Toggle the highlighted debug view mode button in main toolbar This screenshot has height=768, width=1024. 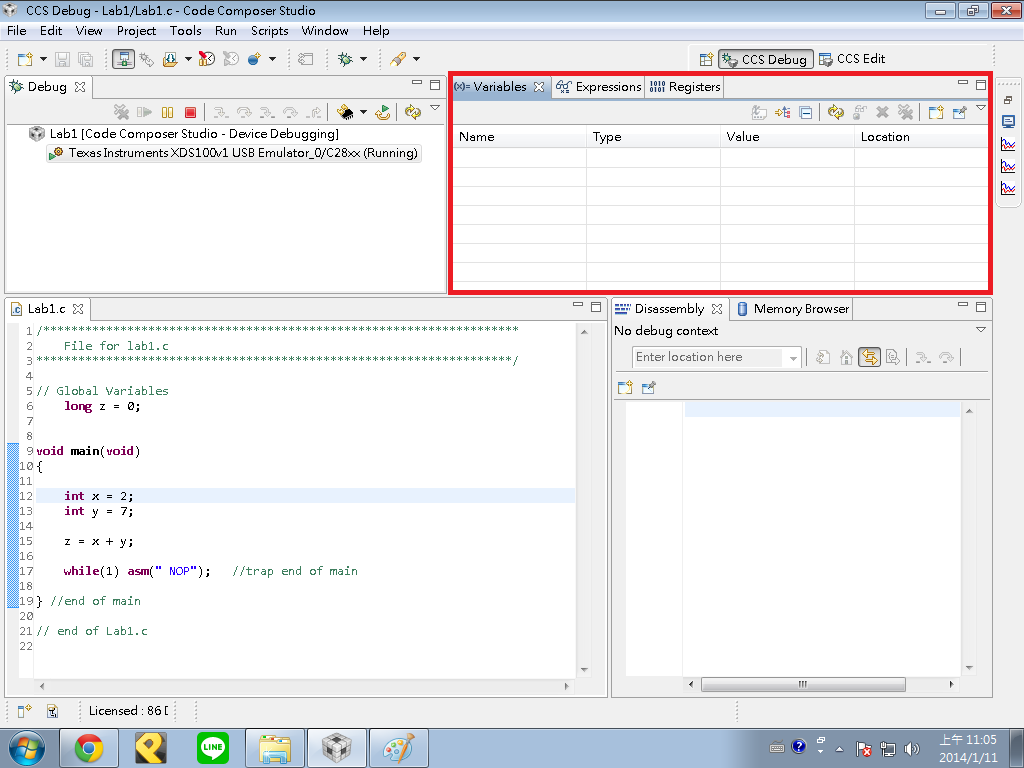click(123, 59)
